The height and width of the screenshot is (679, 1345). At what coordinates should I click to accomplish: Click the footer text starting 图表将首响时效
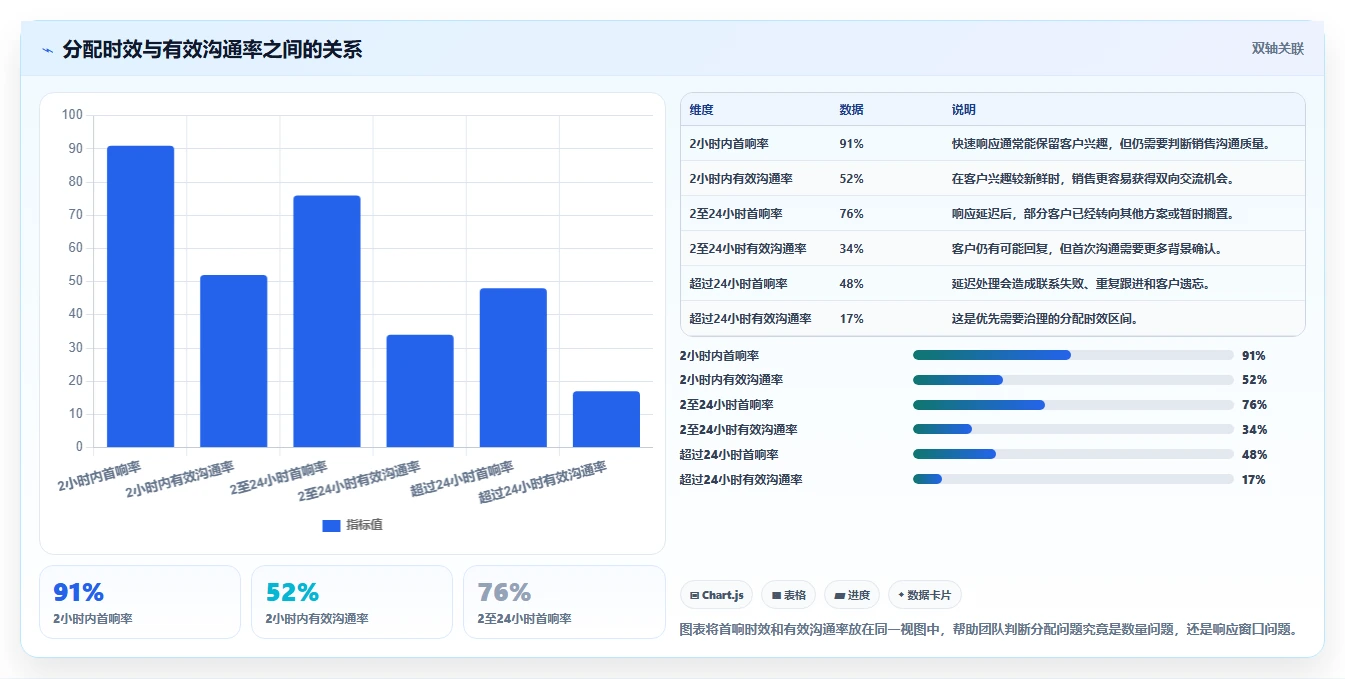(x=989, y=630)
